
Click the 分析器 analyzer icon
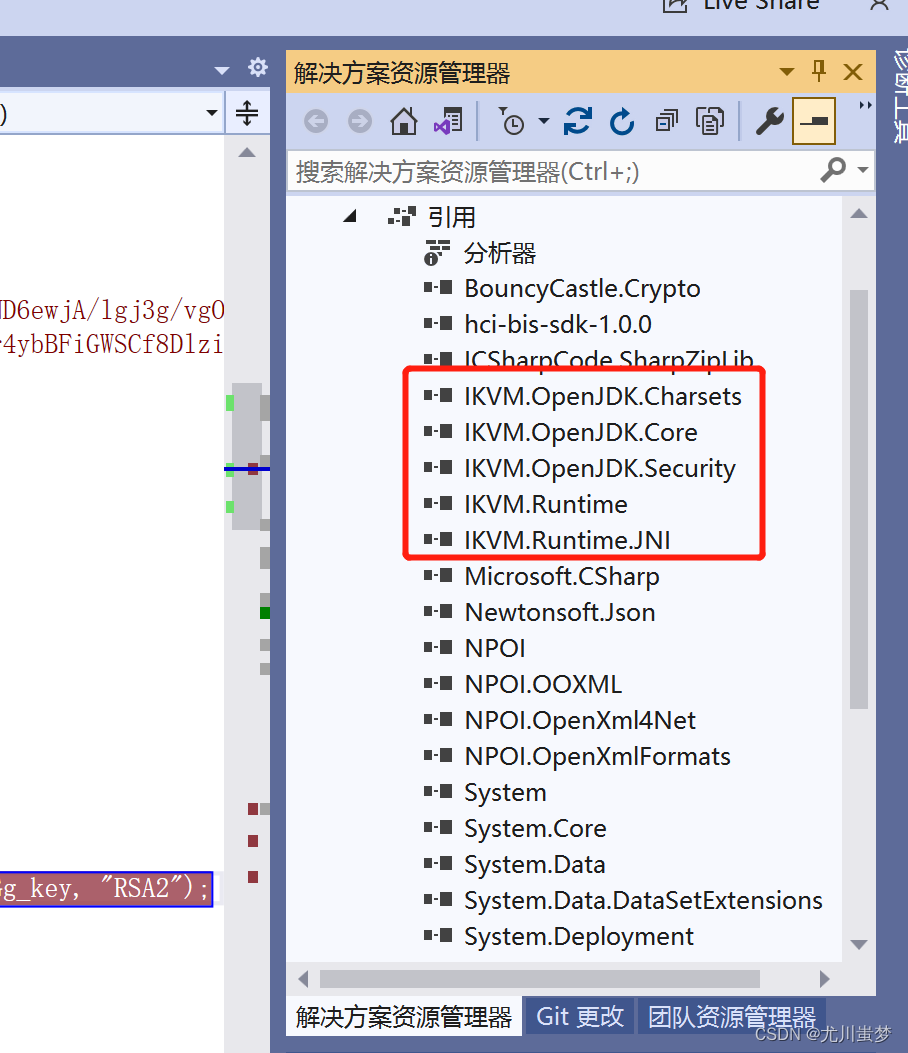point(437,253)
